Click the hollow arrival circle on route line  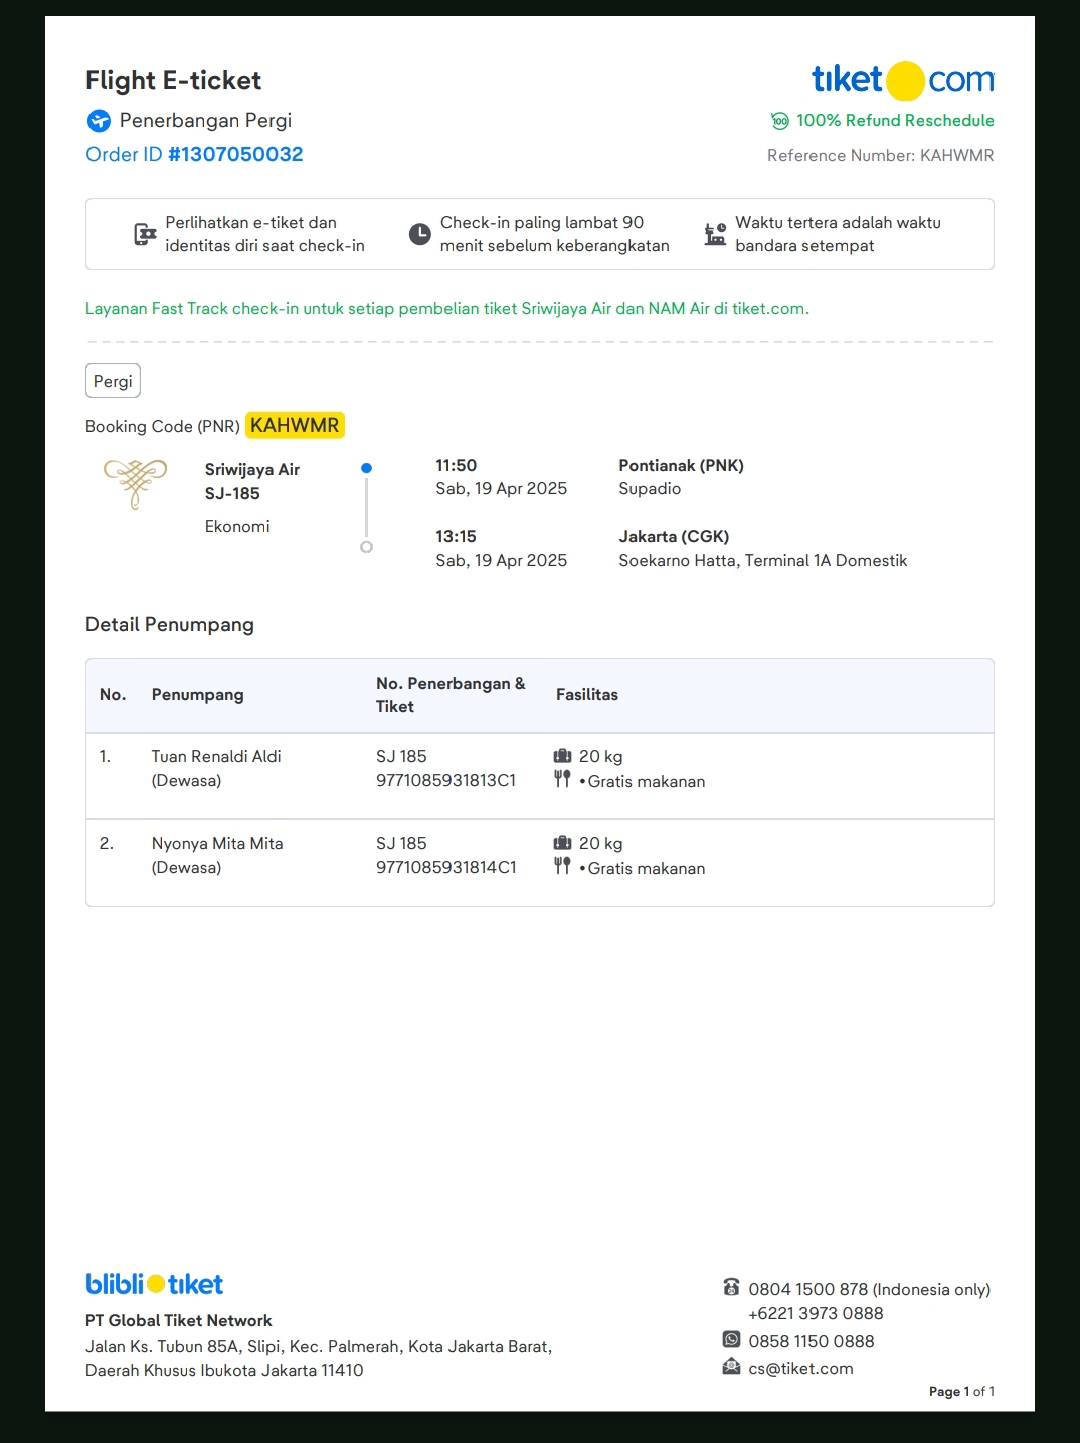(x=367, y=547)
